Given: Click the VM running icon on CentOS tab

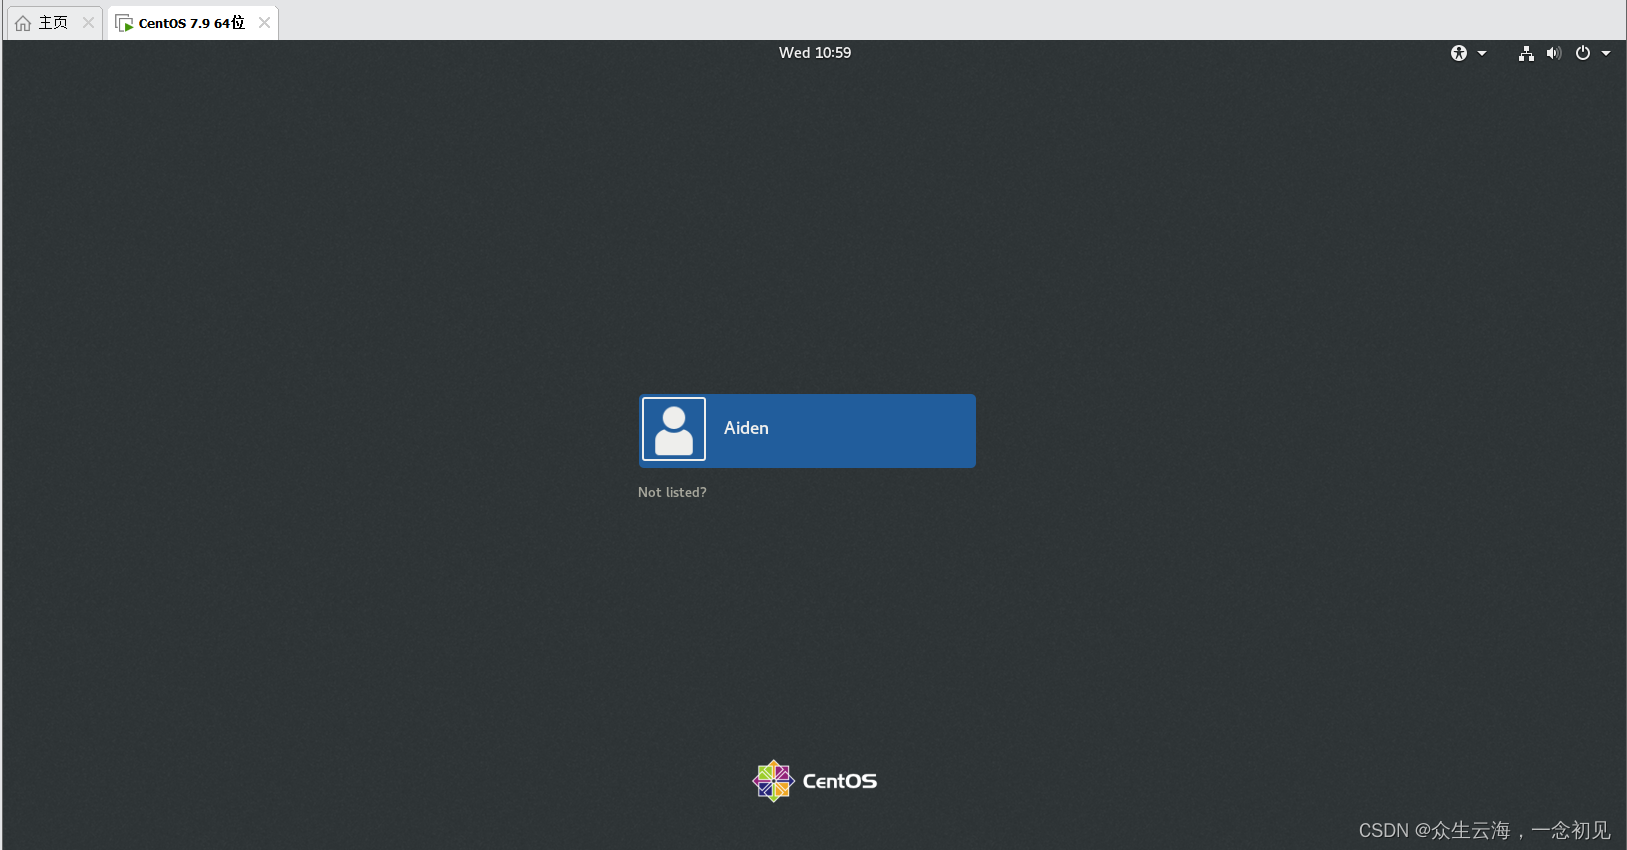Looking at the screenshot, I should point(125,23).
